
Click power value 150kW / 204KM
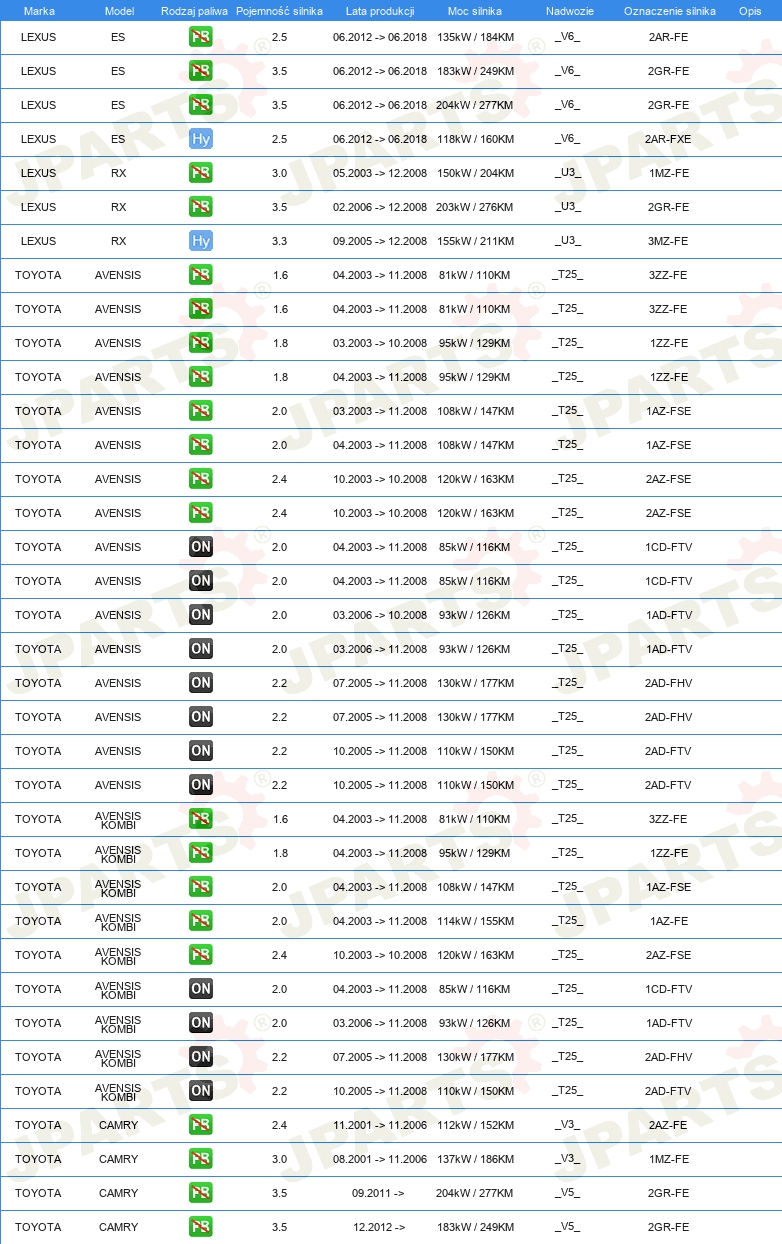tap(475, 173)
